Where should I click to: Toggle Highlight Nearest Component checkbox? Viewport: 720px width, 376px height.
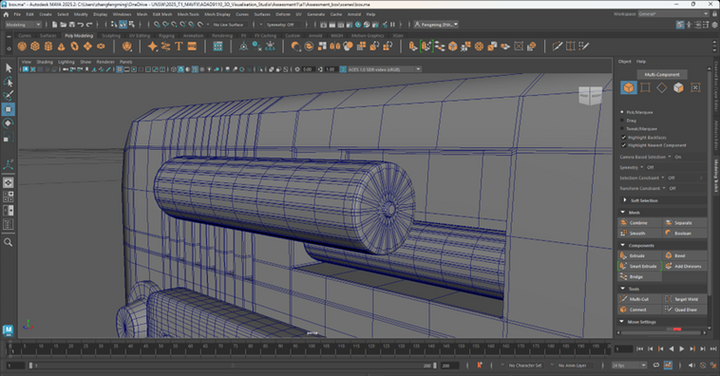coord(624,145)
